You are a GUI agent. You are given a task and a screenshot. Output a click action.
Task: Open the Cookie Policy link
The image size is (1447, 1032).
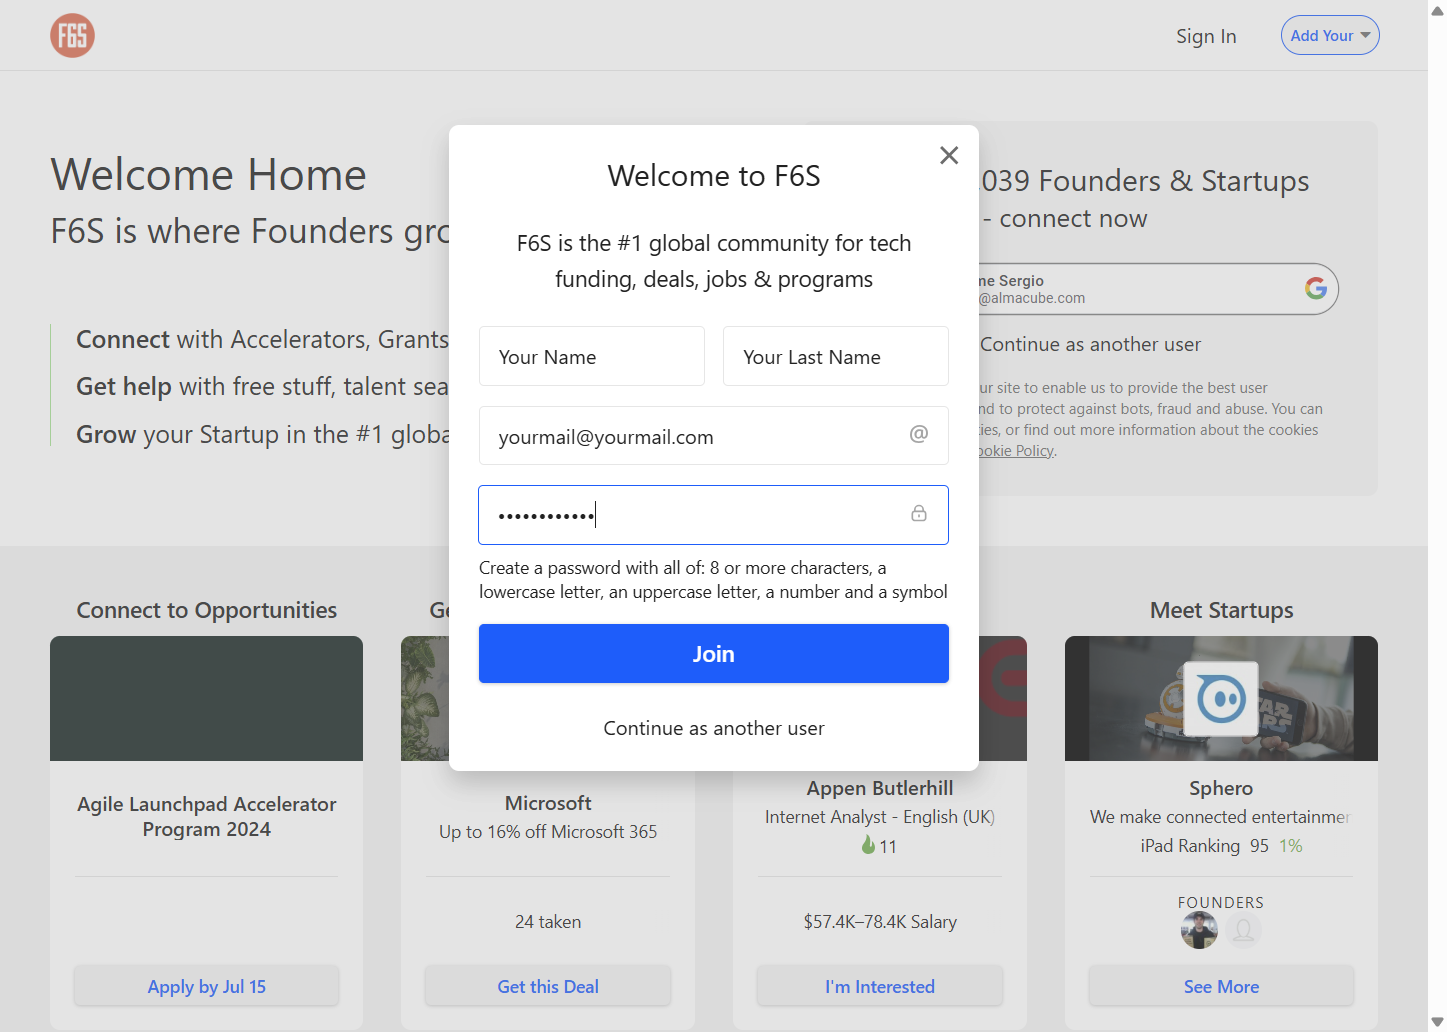click(x=1016, y=451)
